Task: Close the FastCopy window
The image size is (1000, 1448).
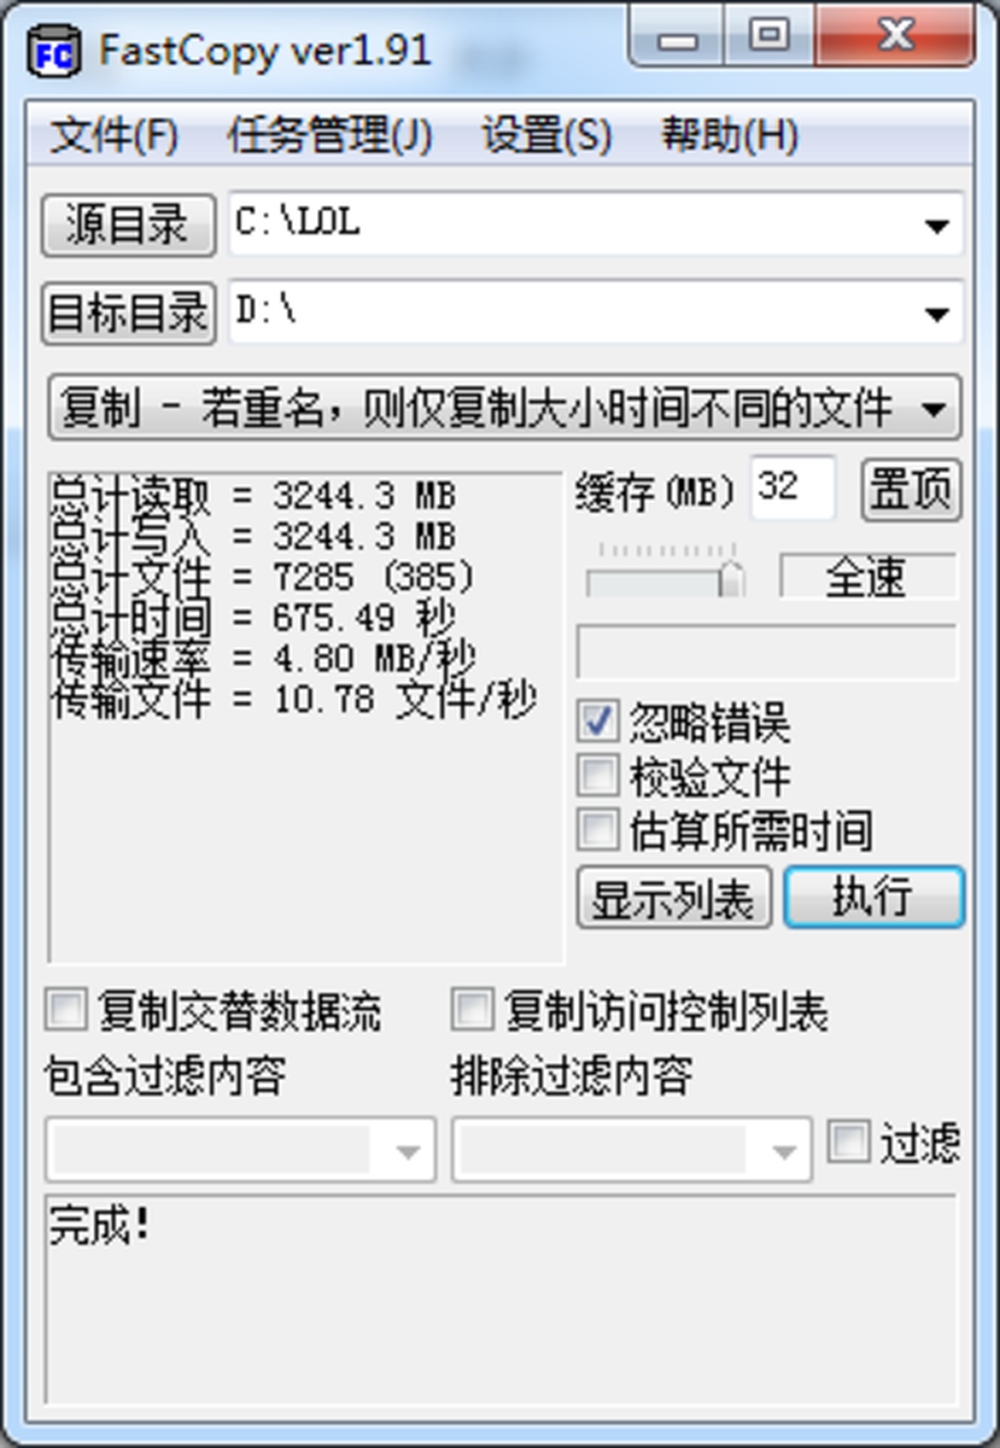Action: [x=895, y=37]
